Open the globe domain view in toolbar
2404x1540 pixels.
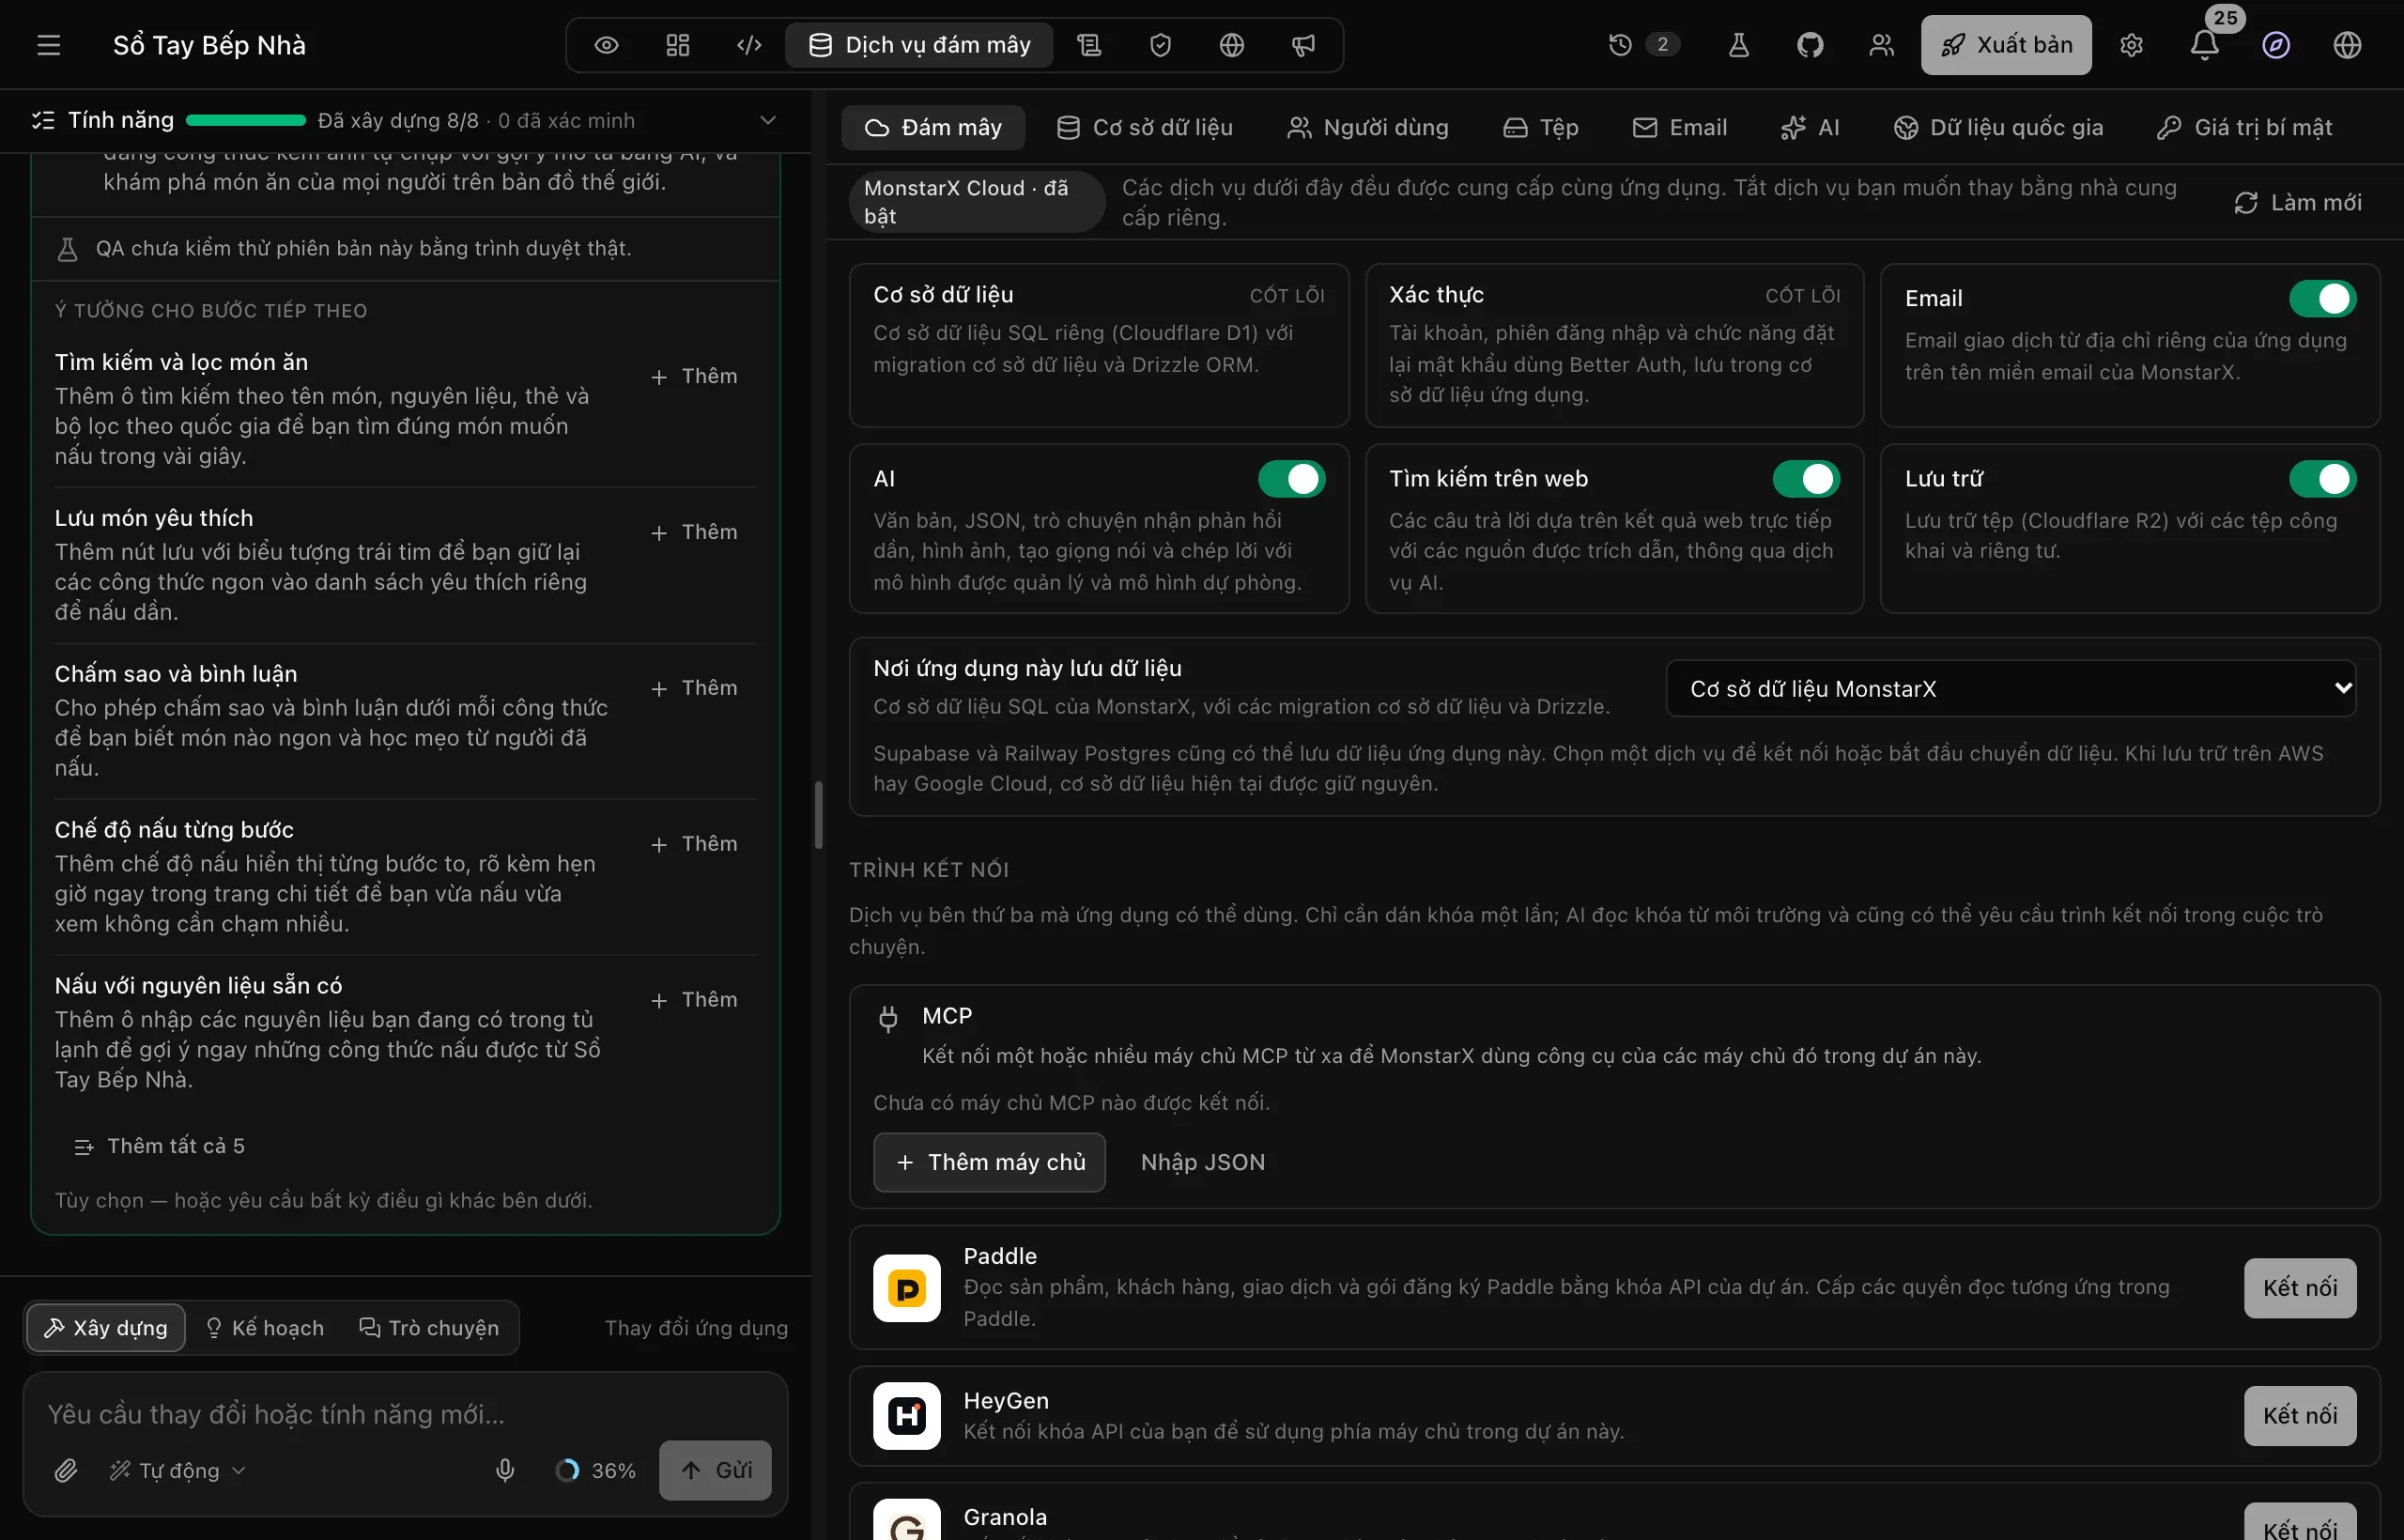point(1232,45)
